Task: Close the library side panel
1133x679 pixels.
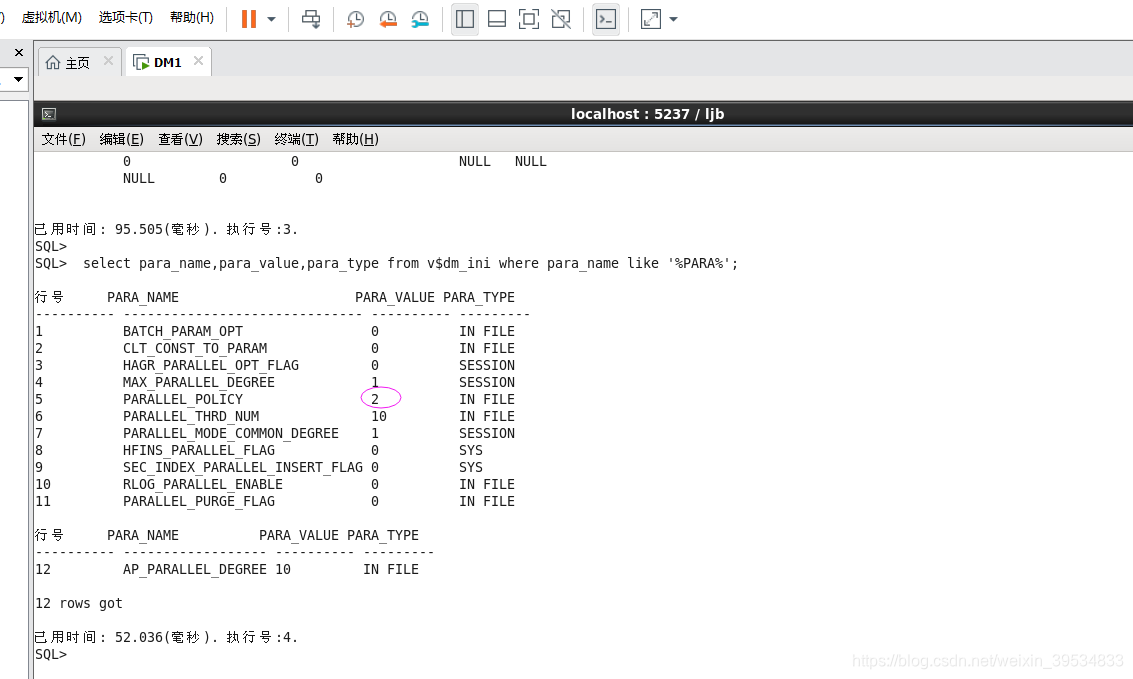Action: click(x=20, y=52)
